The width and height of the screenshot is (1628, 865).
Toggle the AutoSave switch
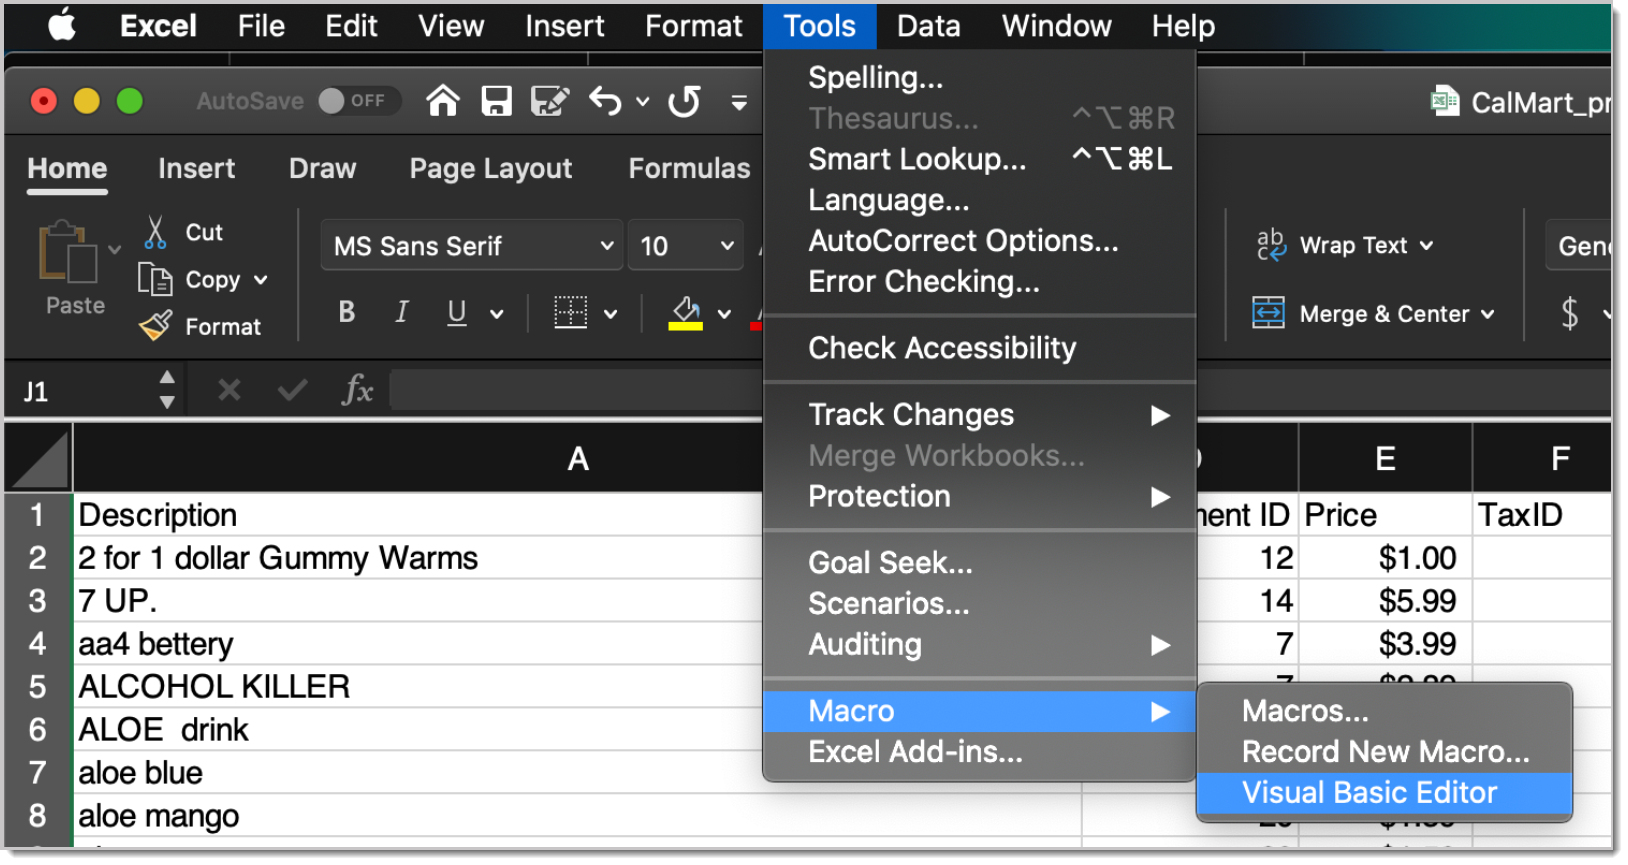click(358, 101)
